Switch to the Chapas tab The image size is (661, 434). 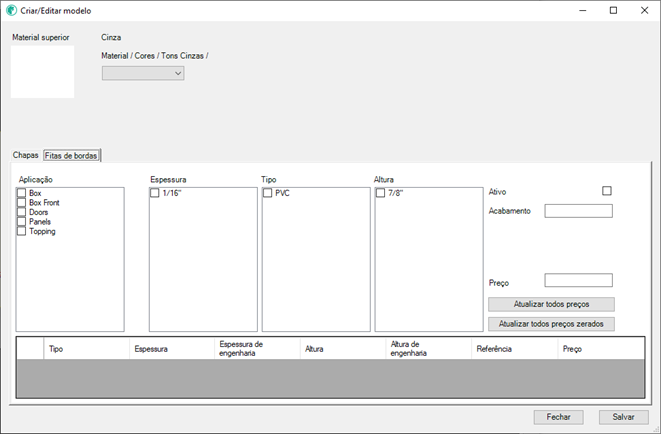point(25,155)
